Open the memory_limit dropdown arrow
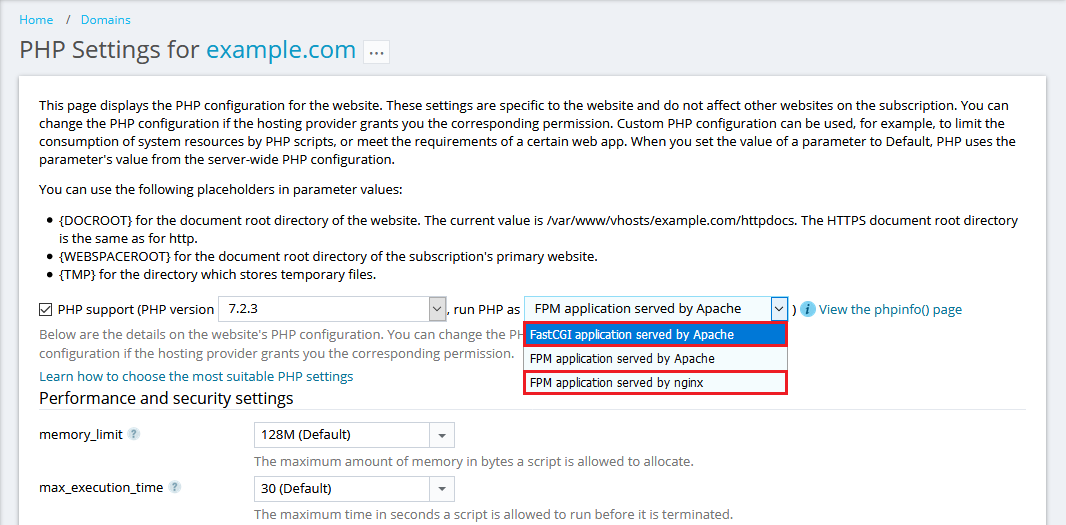The width and height of the screenshot is (1066, 525). (442, 435)
